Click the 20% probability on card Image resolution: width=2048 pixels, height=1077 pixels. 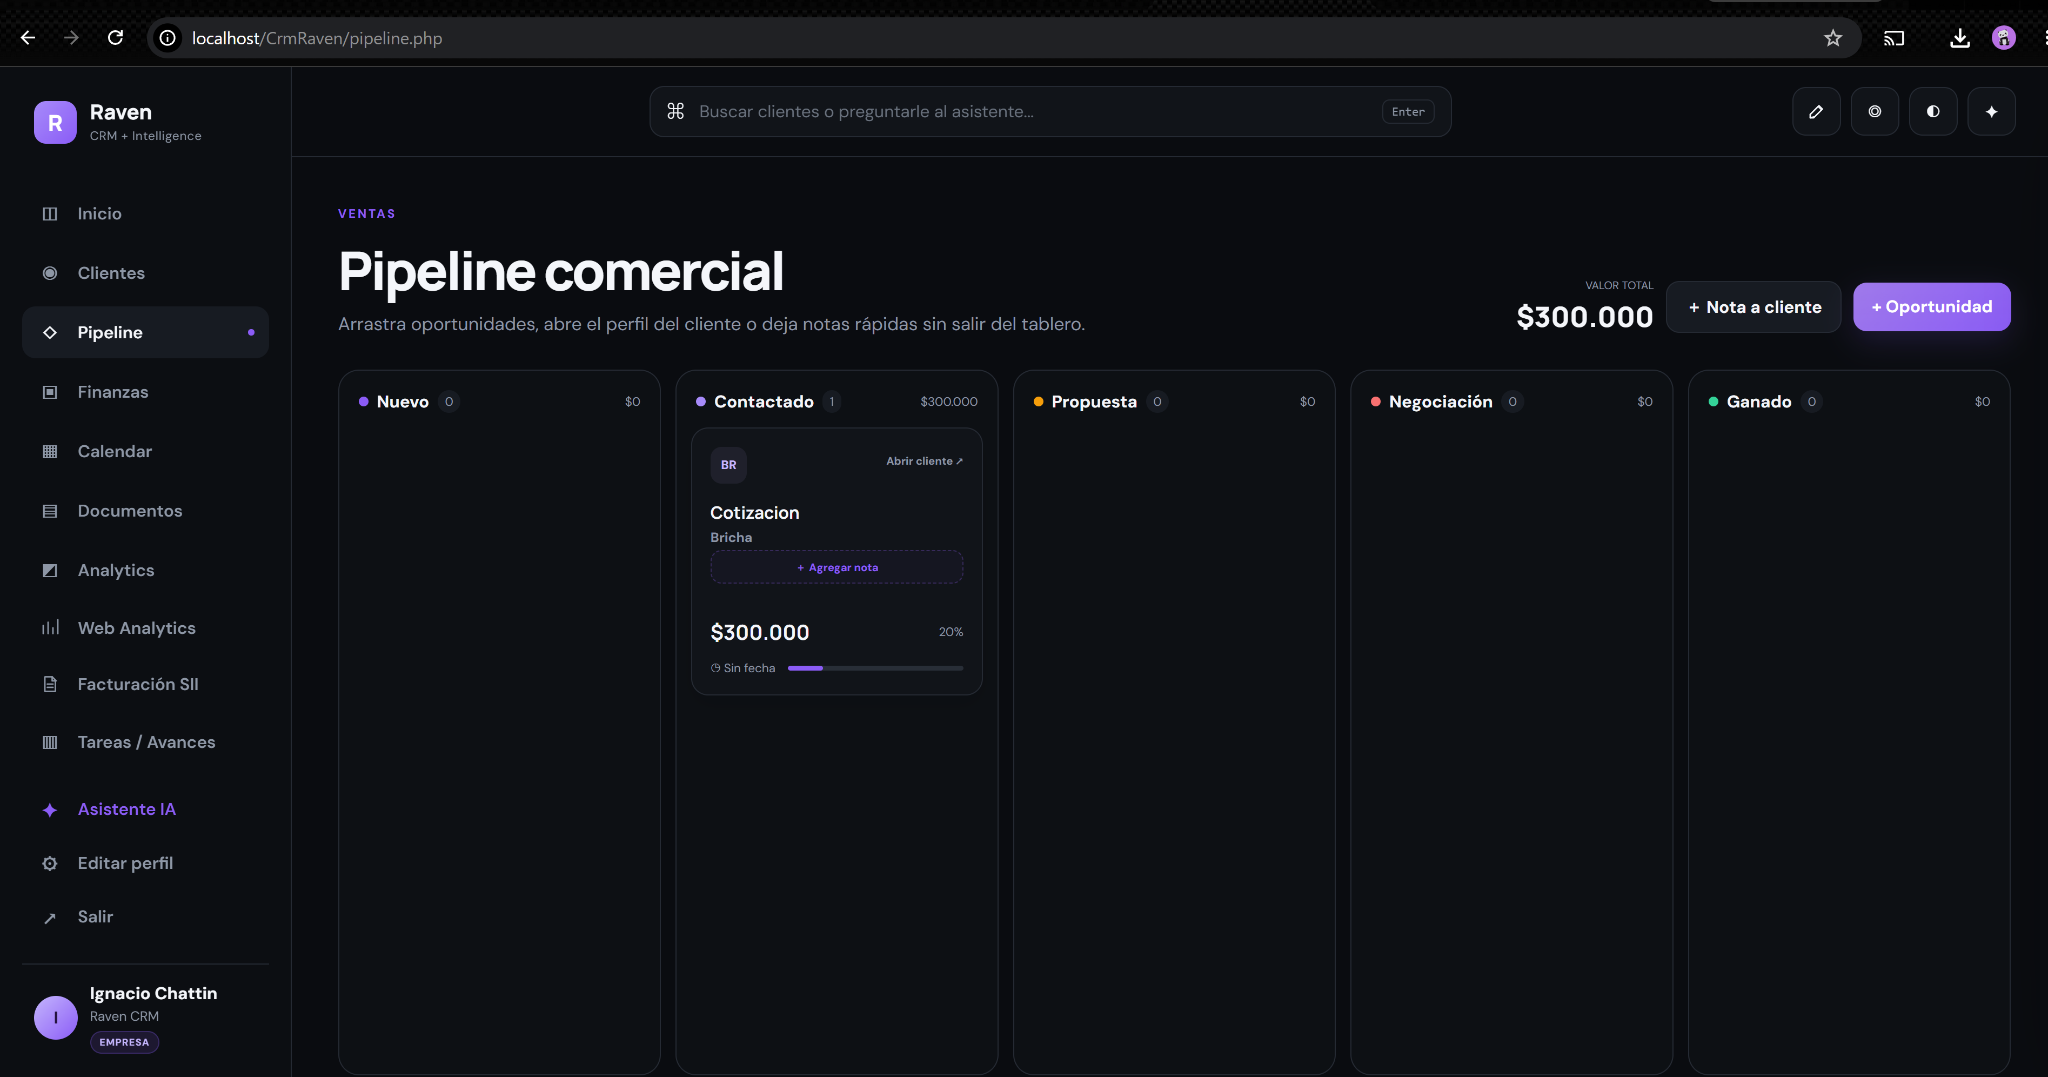[x=951, y=632]
